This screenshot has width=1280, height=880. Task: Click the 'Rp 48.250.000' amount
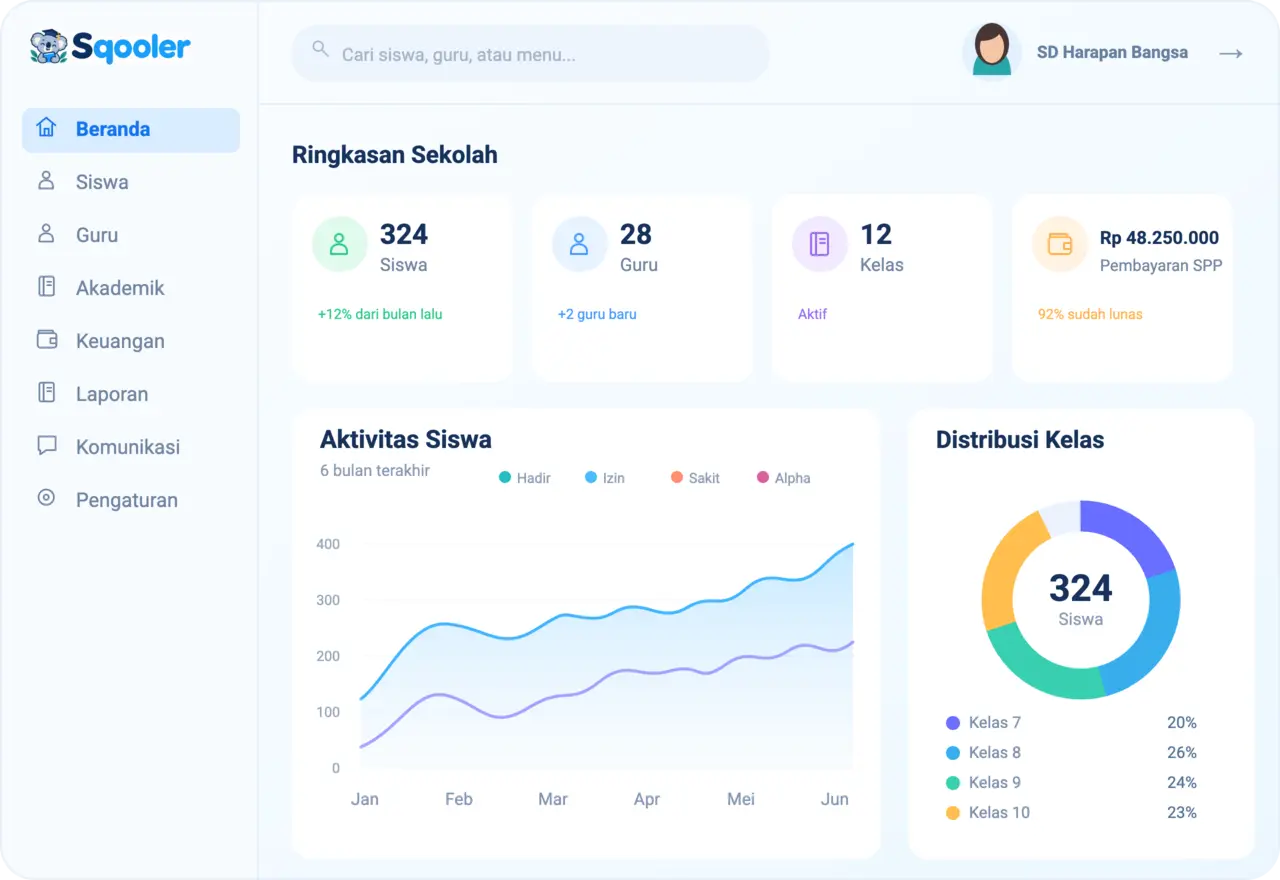point(1160,238)
